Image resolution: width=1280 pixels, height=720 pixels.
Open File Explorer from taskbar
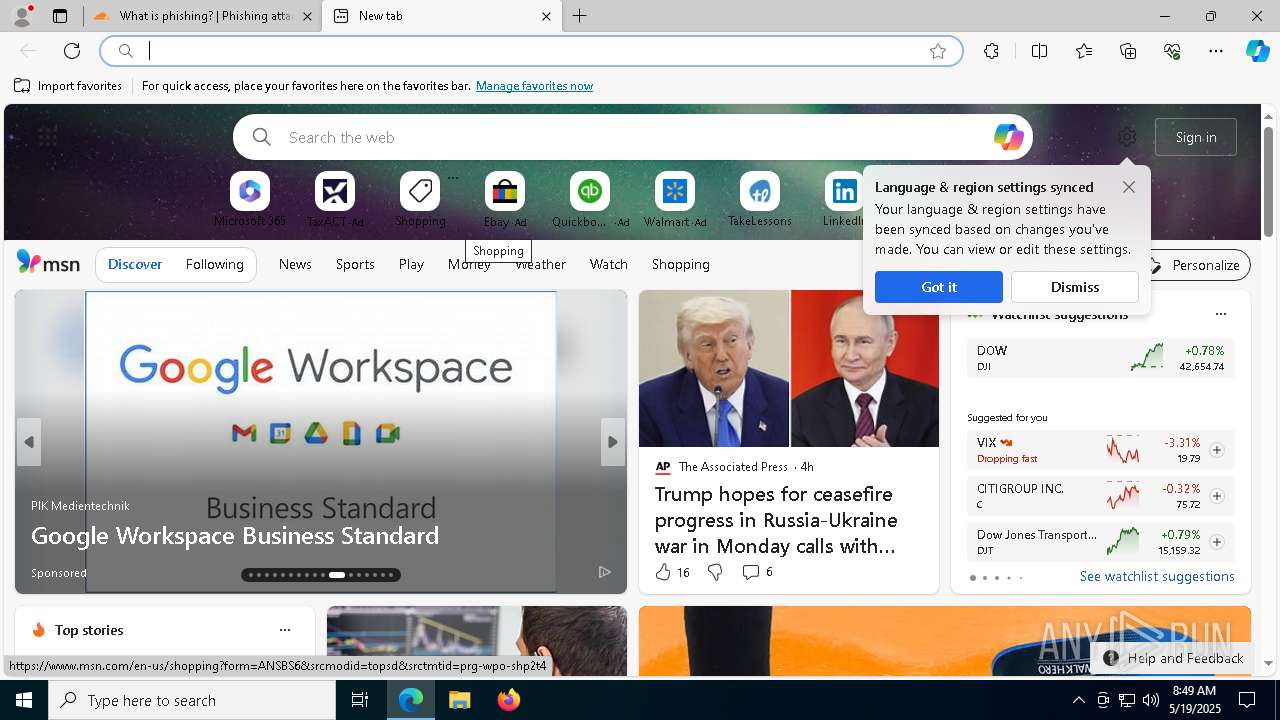point(459,700)
